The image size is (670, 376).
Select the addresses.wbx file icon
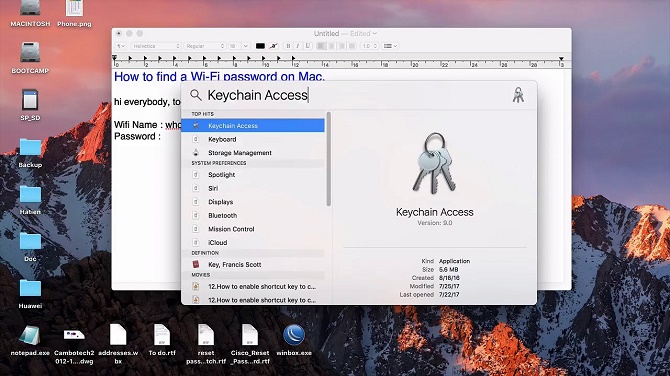(x=118, y=344)
